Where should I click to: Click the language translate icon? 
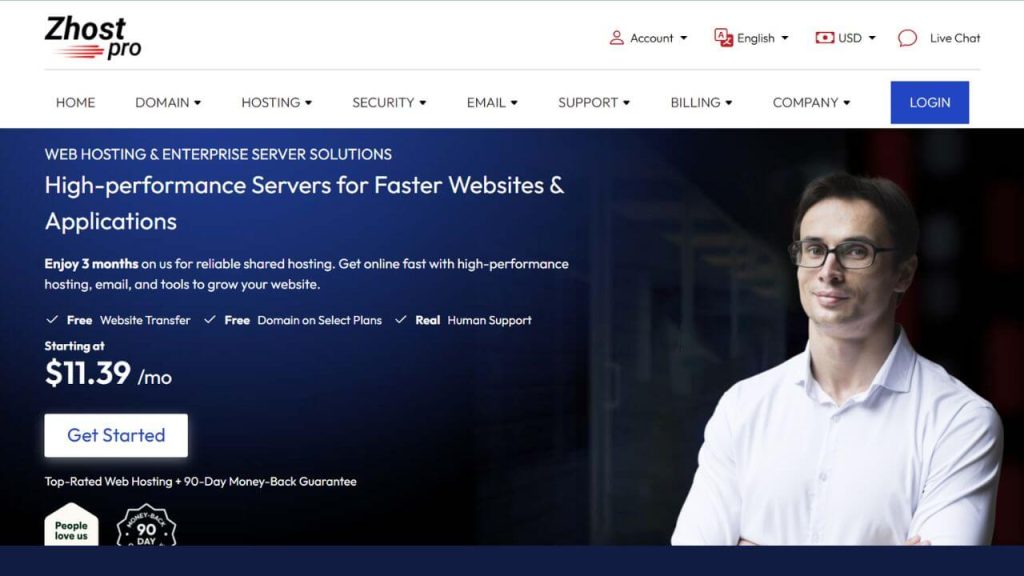(x=723, y=38)
